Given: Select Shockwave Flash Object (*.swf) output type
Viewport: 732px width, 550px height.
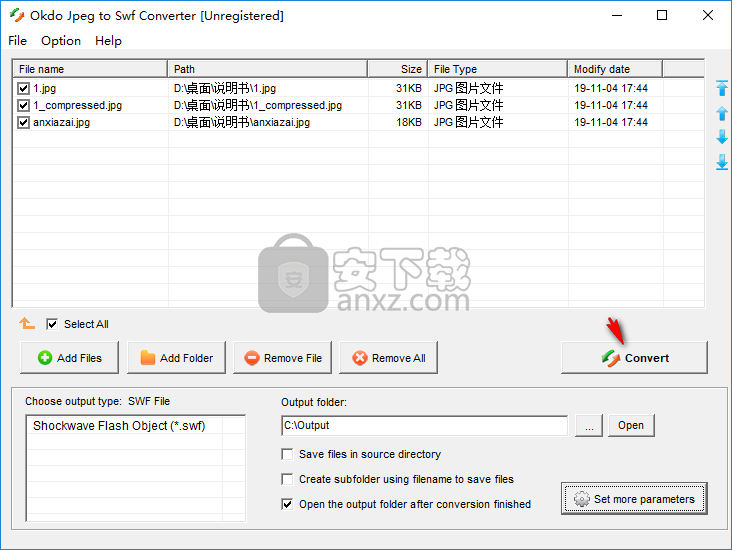Looking at the screenshot, I should (x=120, y=426).
